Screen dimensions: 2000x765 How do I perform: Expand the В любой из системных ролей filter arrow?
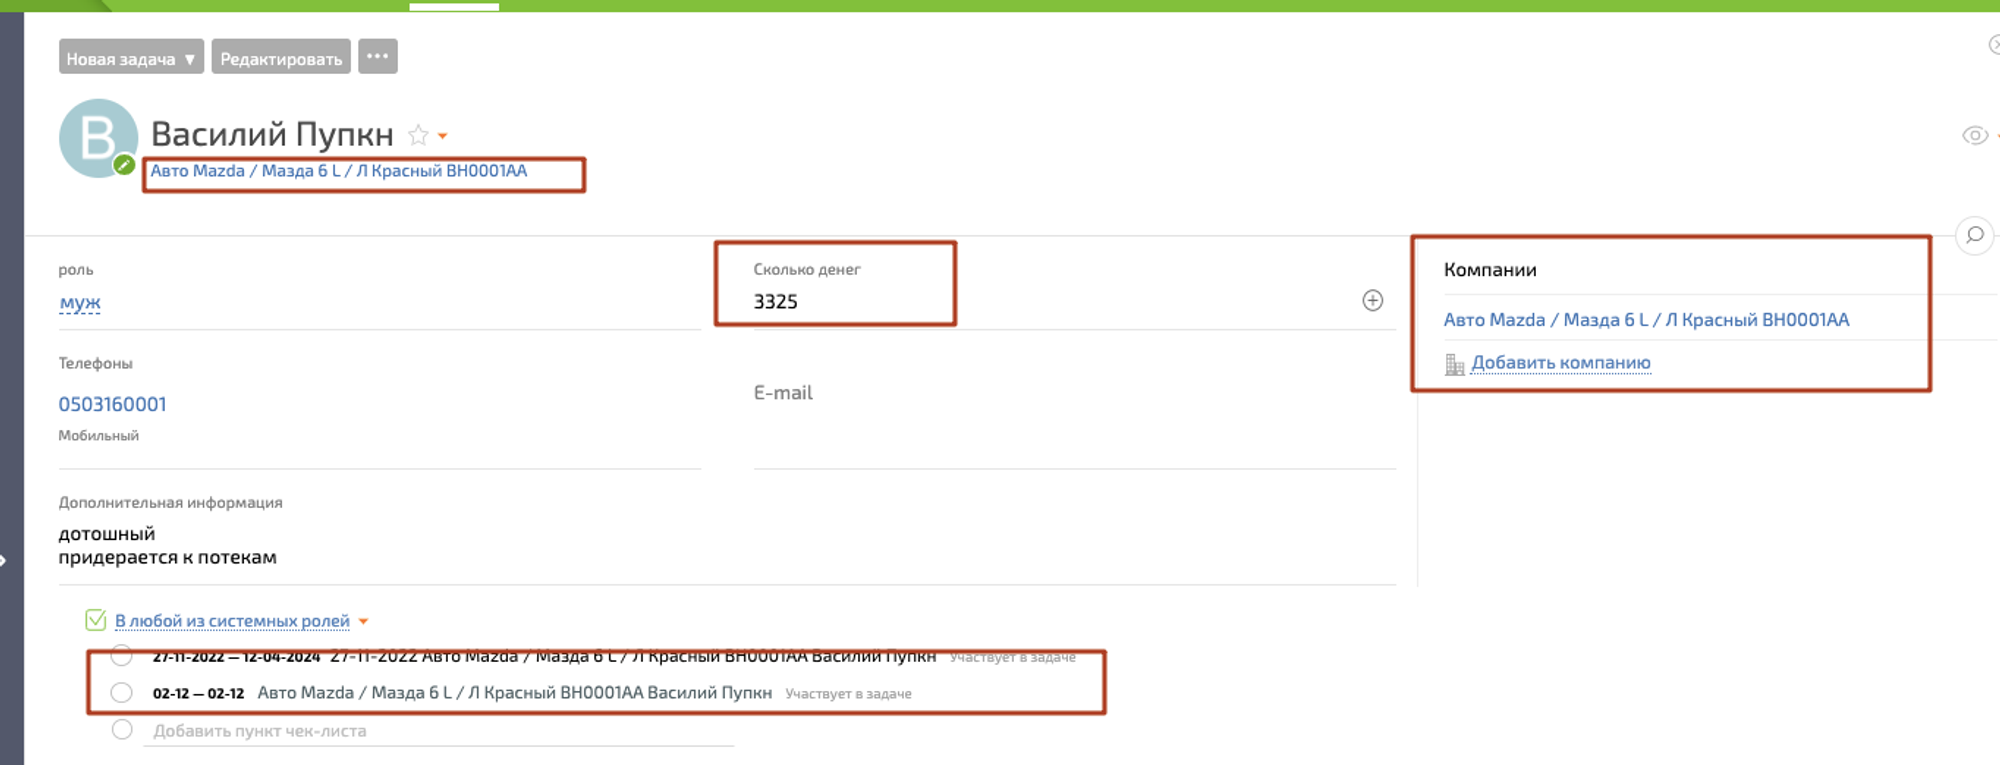[364, 622]
